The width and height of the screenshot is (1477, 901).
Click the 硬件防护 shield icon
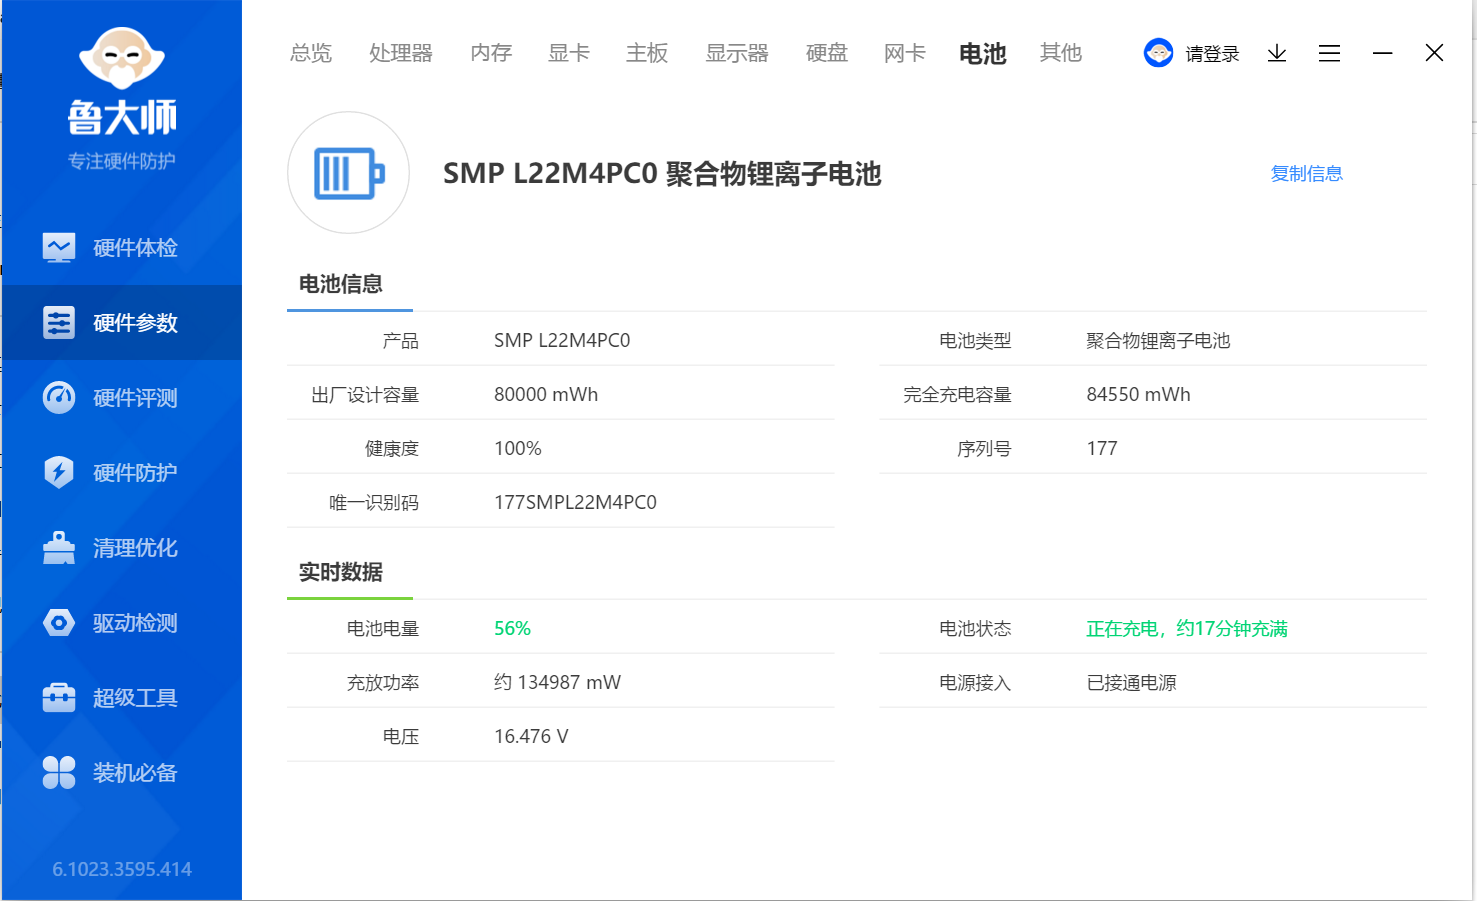[59, 472]
